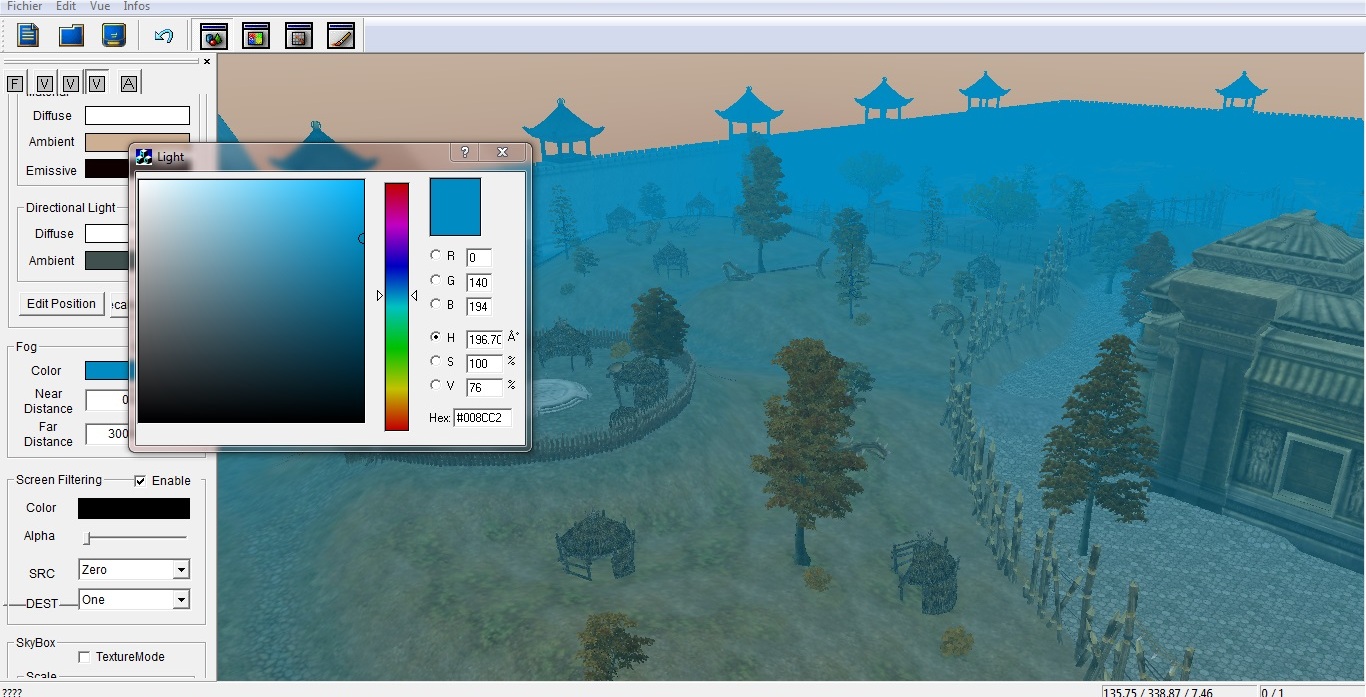
Task: Click the undo arrow icon
Action: click(x=164, y=36)
